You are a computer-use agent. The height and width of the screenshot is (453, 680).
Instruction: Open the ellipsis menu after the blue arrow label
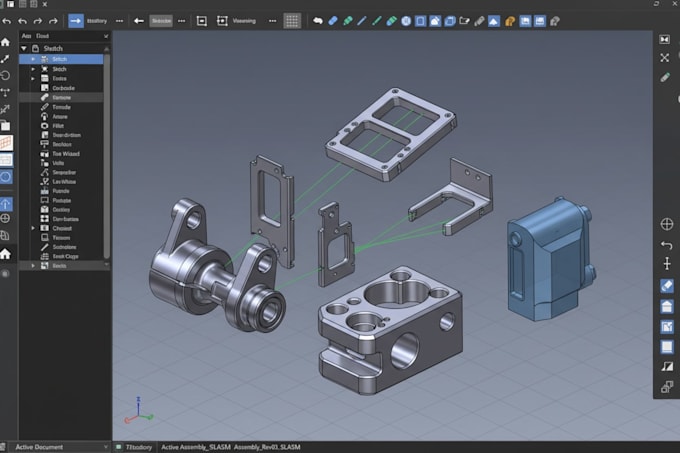[119, 21]
